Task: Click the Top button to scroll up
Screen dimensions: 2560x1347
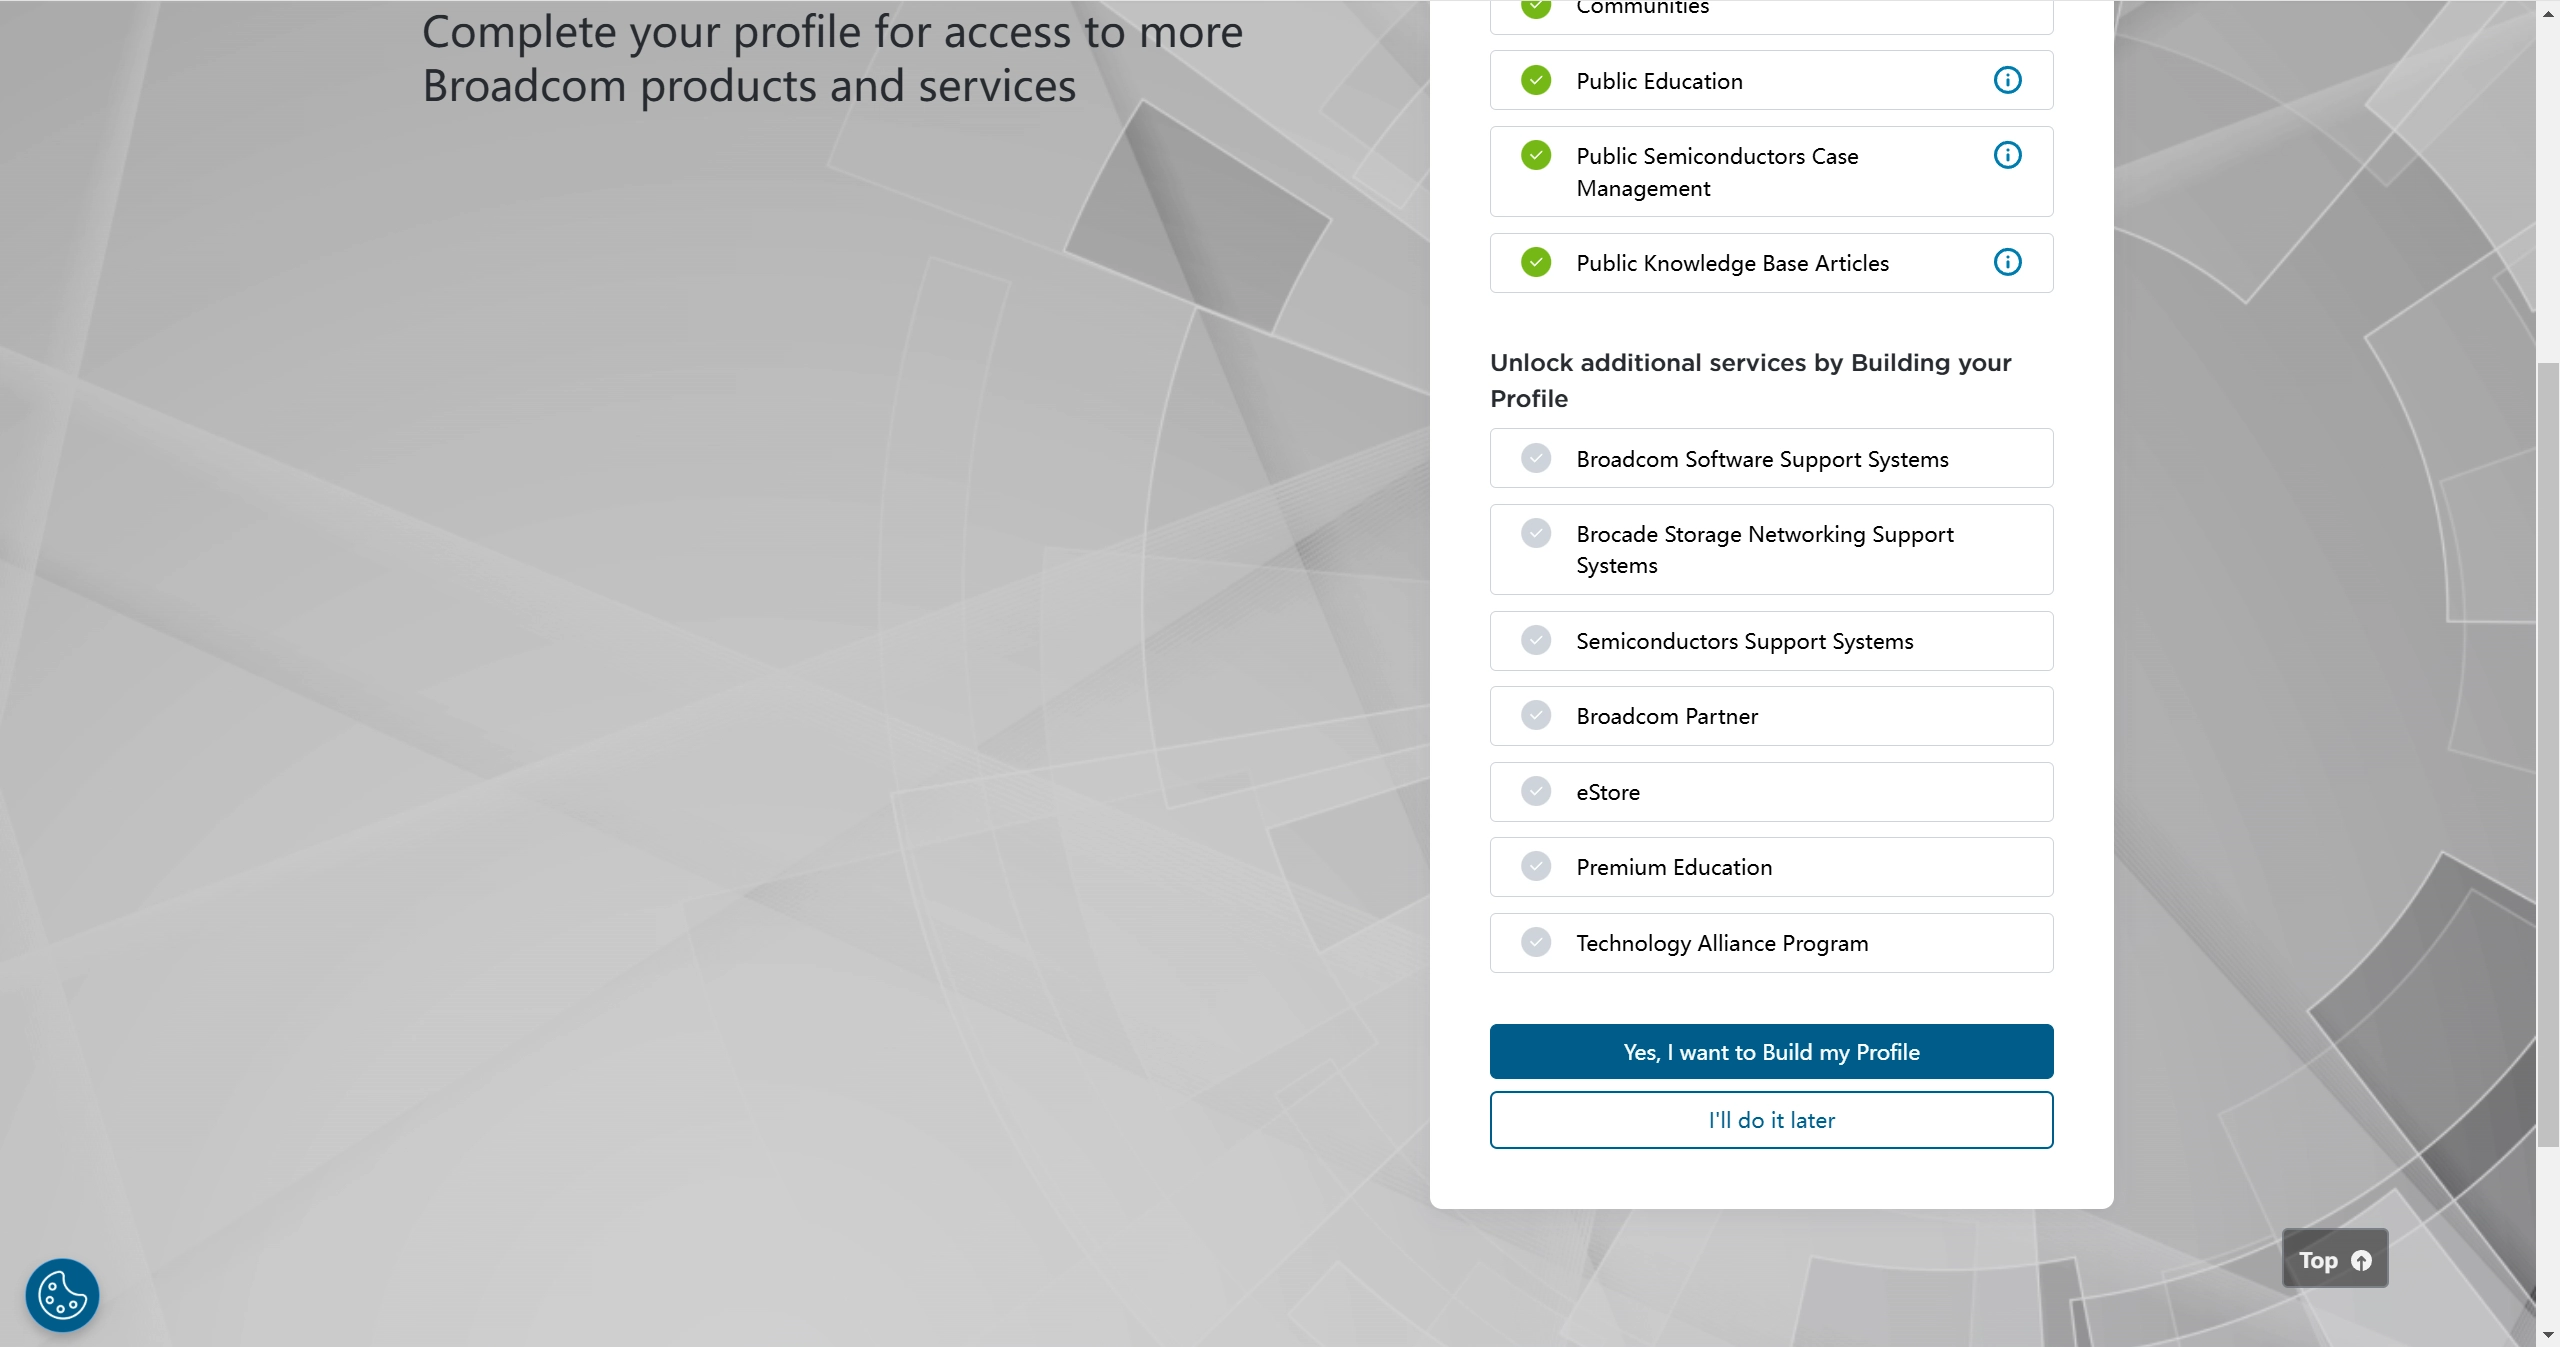Action: click(x=2318, y=1260)
